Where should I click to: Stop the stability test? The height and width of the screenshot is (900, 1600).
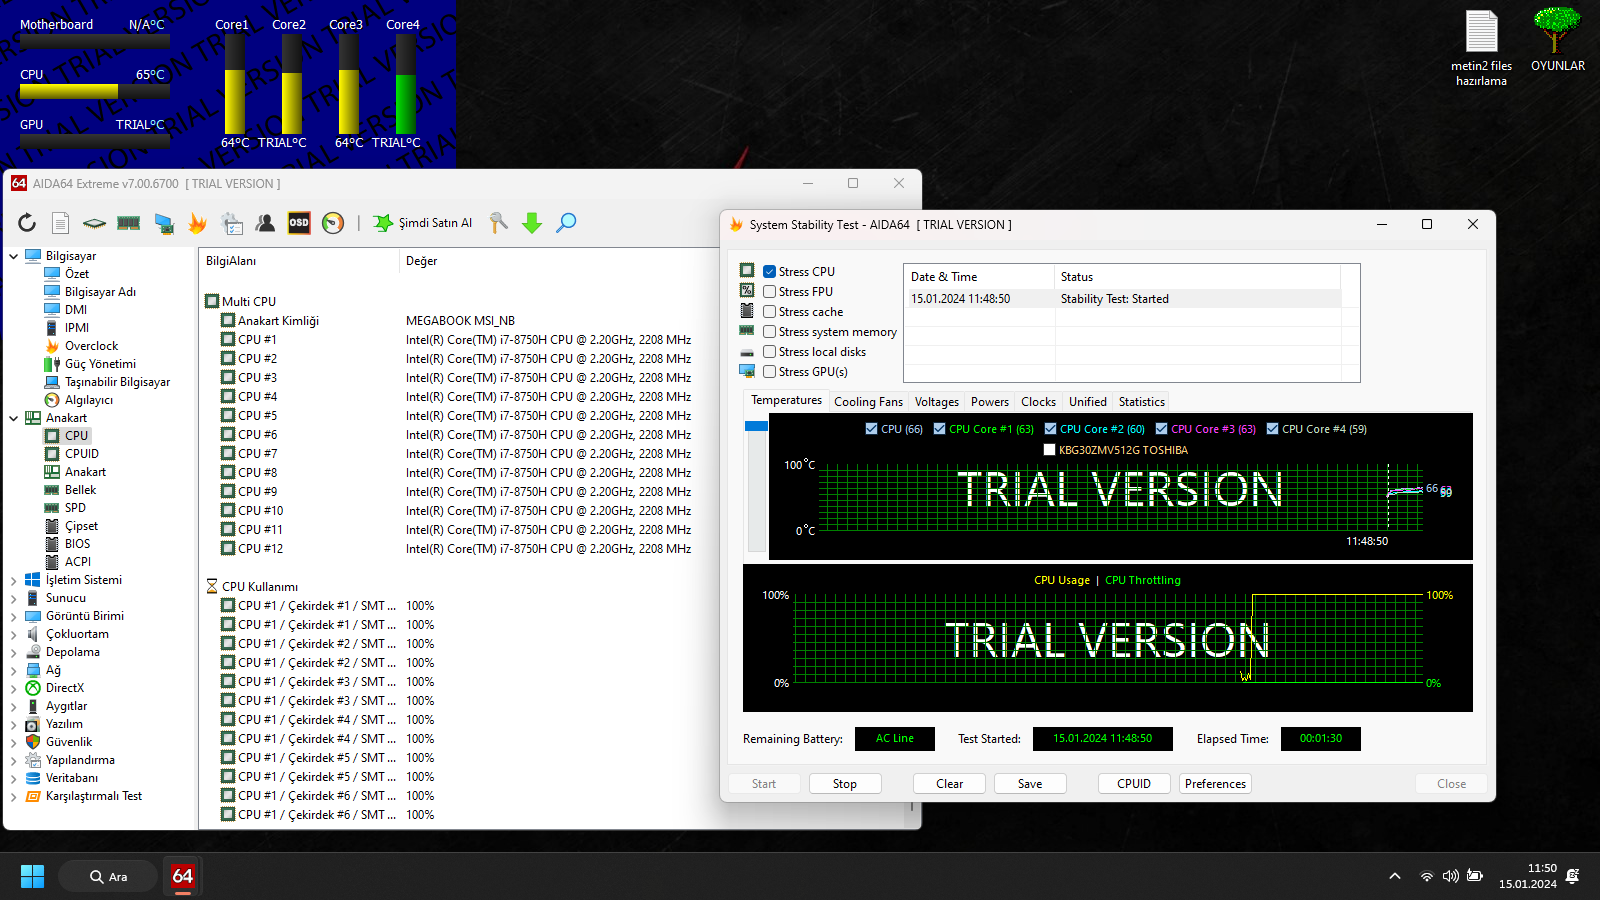click(845, 784)
